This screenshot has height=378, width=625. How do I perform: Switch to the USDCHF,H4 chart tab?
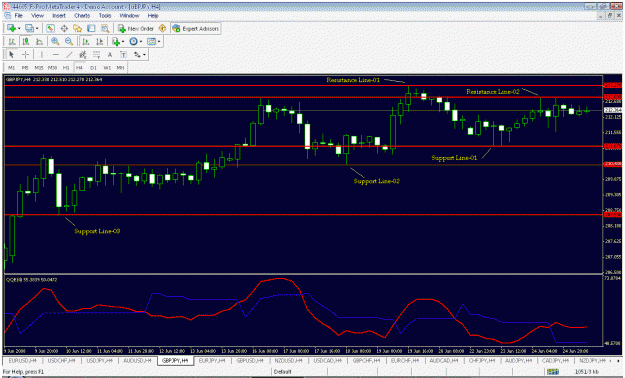pos(61,360)
